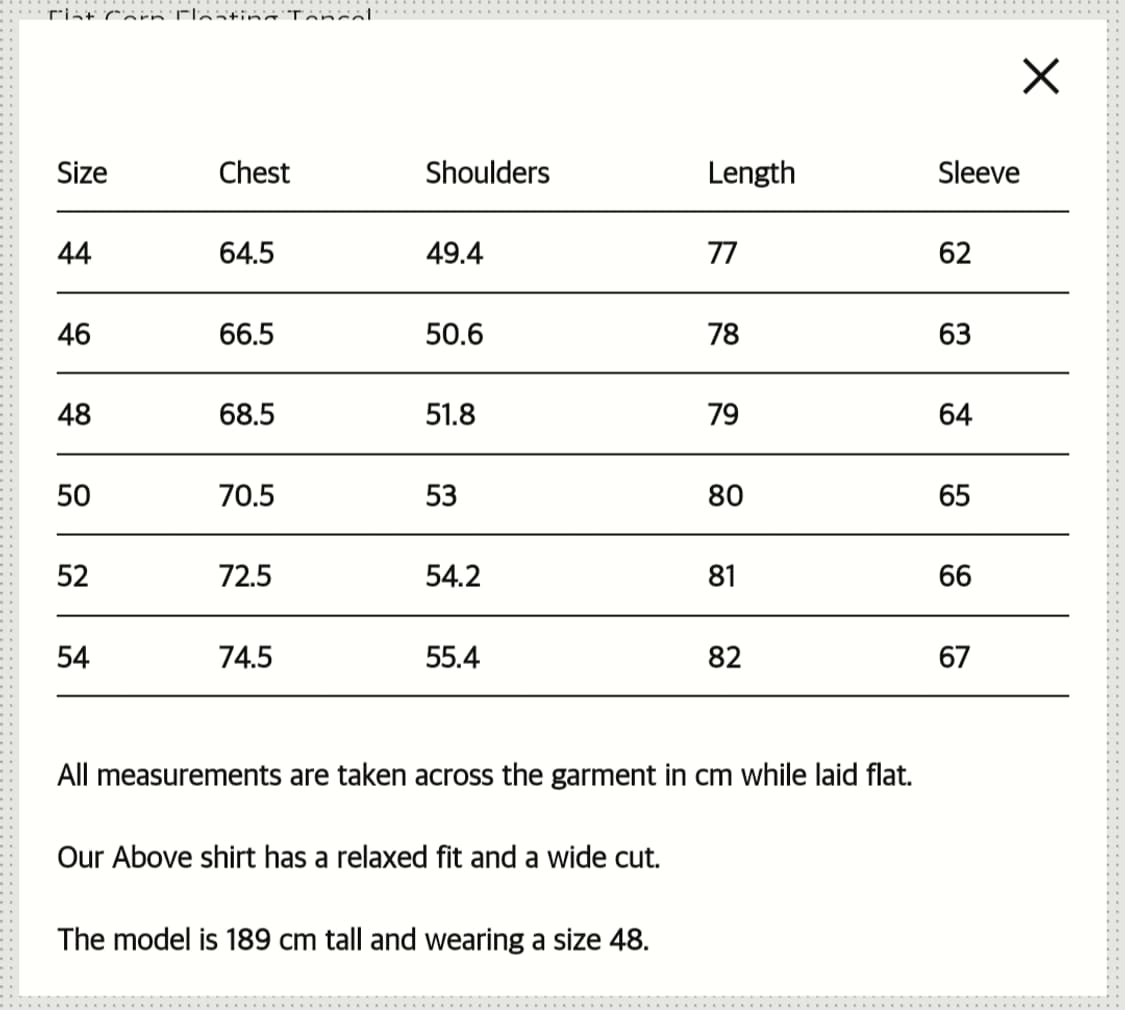Click the 67 sleeve value
This screenshot has width=1125, height=1010.
pos(954,657)
